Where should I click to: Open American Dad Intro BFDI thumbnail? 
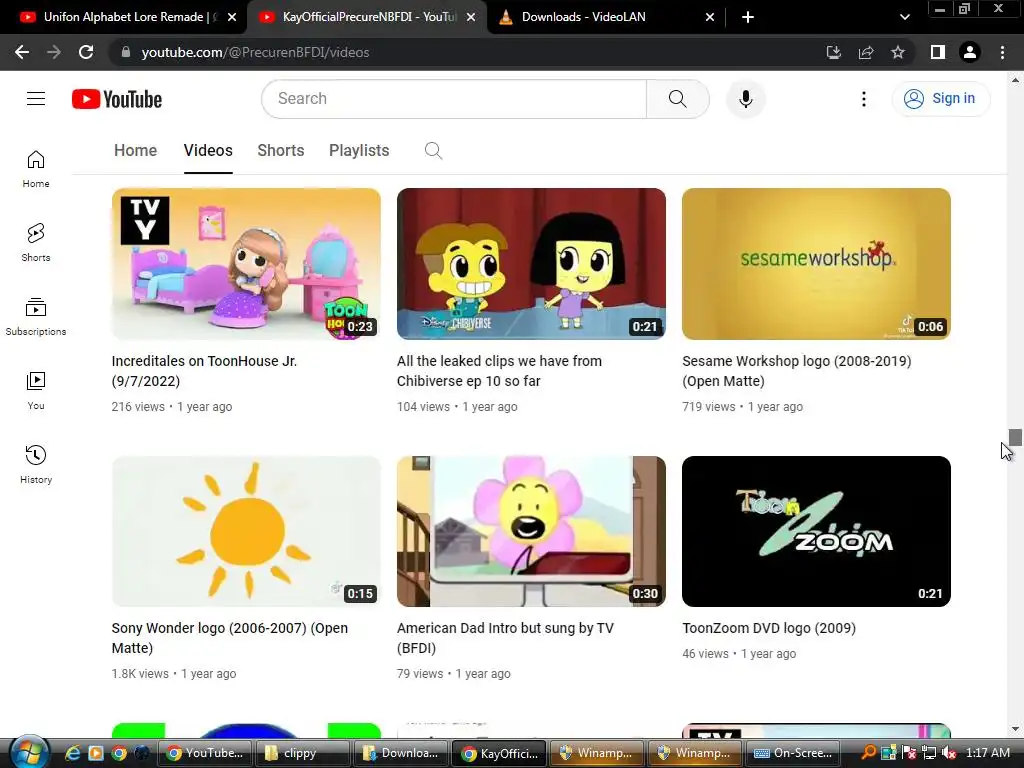[531, 532]
